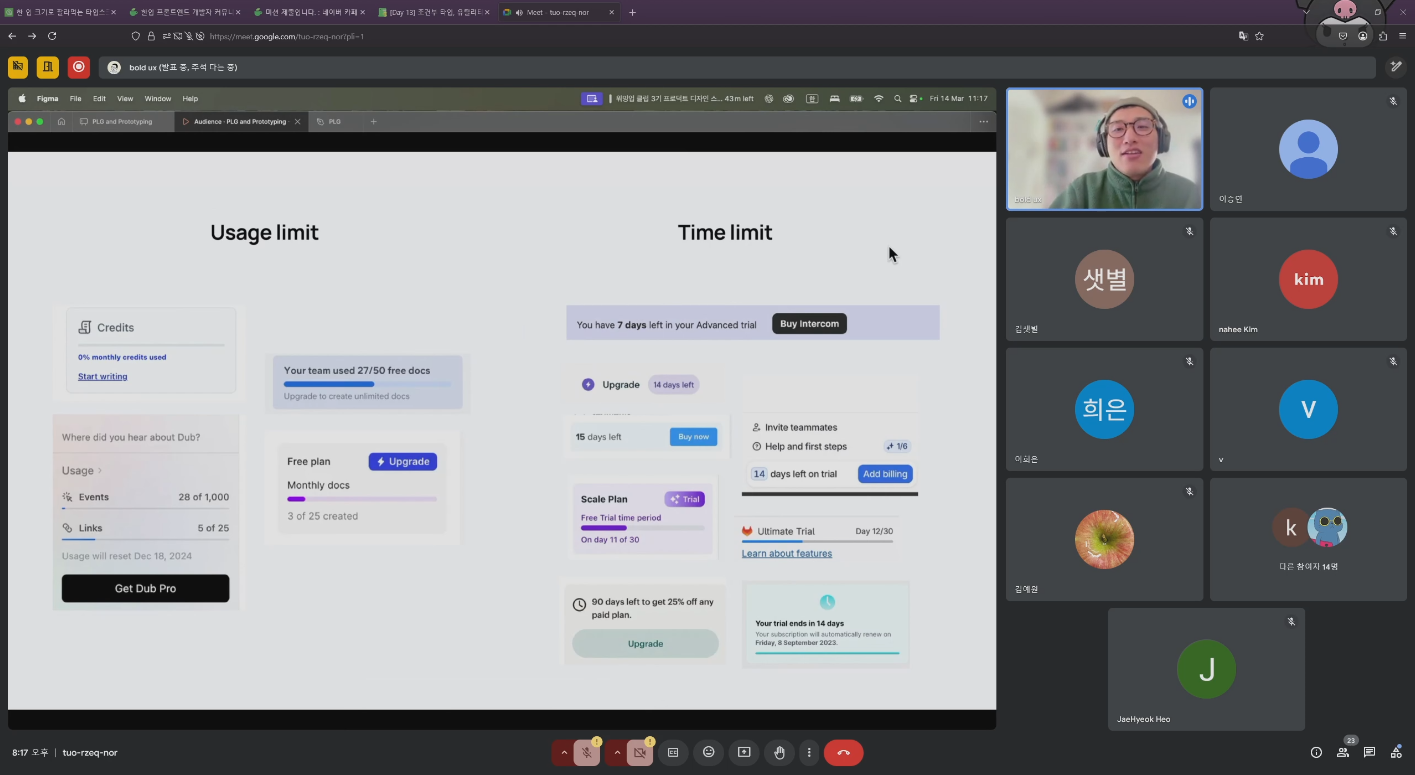Image resolution: width=1415 pixels, height=775 pixels.
Task: Click the Figma home icon
Action: [x=61, y=121]
